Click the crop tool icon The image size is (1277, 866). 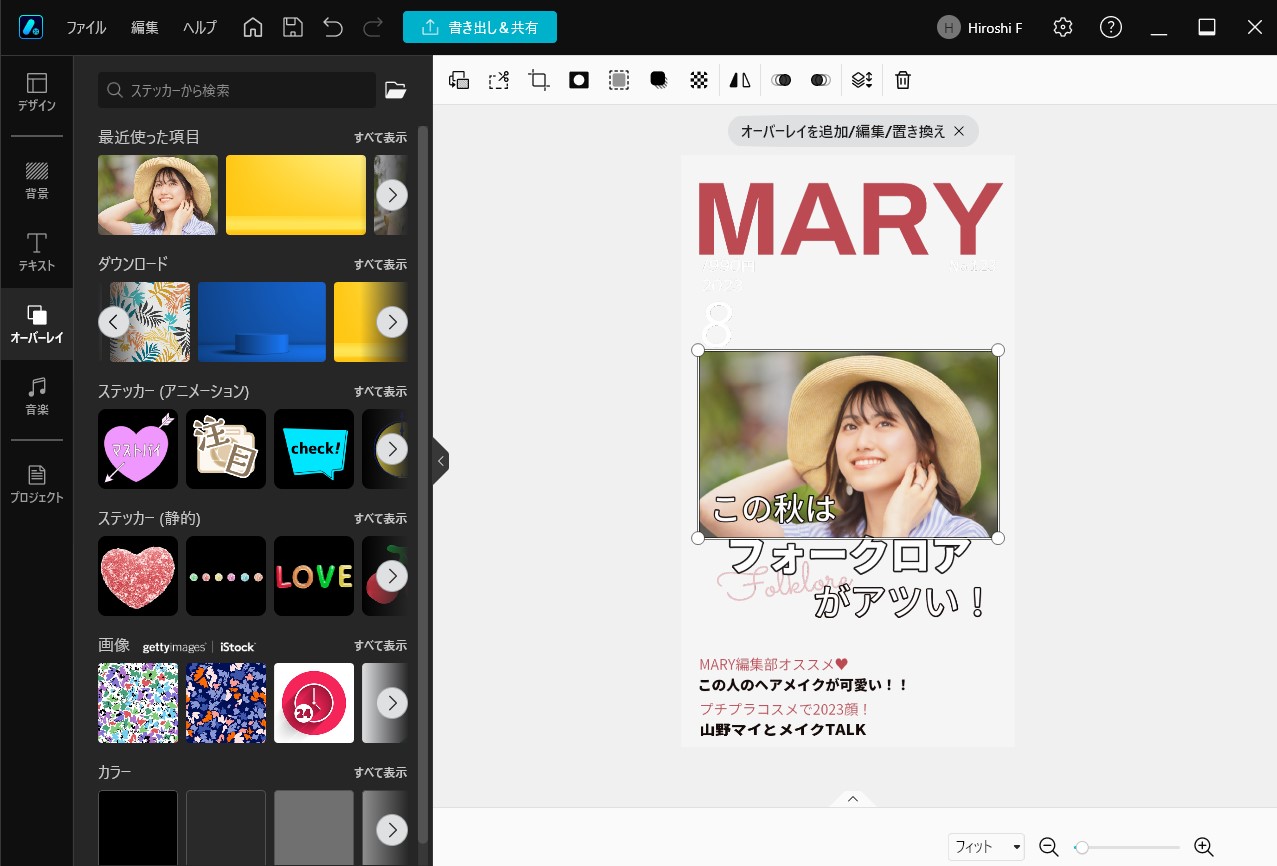coord(539,81)
